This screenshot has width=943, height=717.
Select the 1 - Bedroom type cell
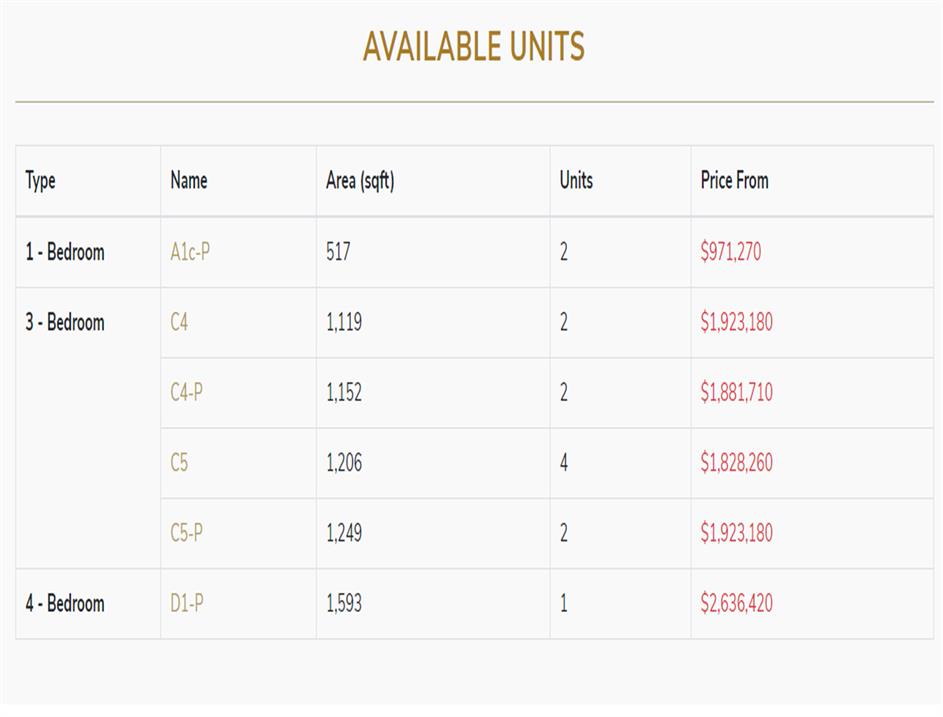click(x=65, y=252)
